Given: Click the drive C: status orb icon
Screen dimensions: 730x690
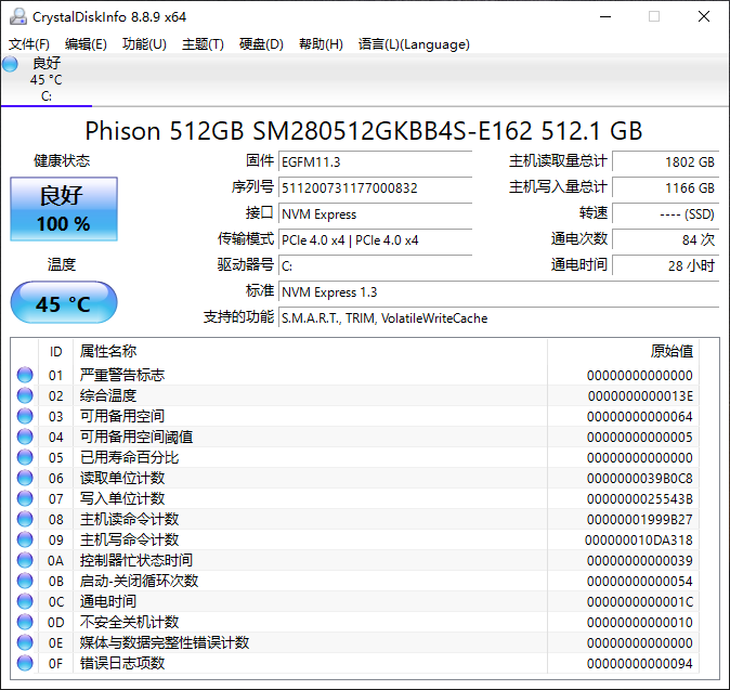Looking at the screenshot, I should click(10, 64).
